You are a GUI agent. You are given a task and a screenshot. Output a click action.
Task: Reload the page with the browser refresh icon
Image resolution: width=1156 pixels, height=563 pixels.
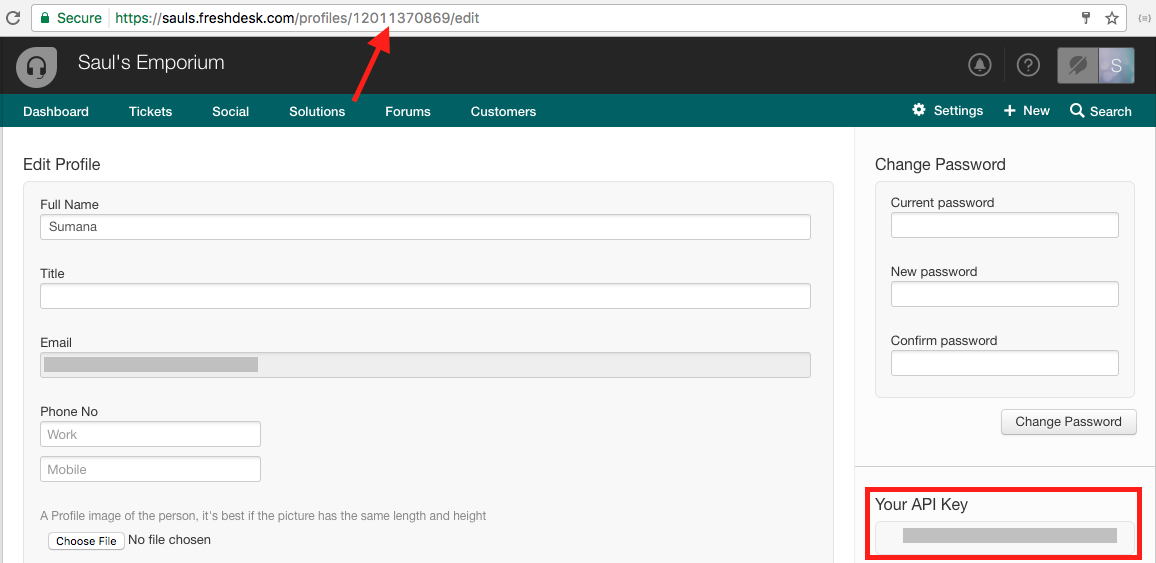[x=13, y=18]
